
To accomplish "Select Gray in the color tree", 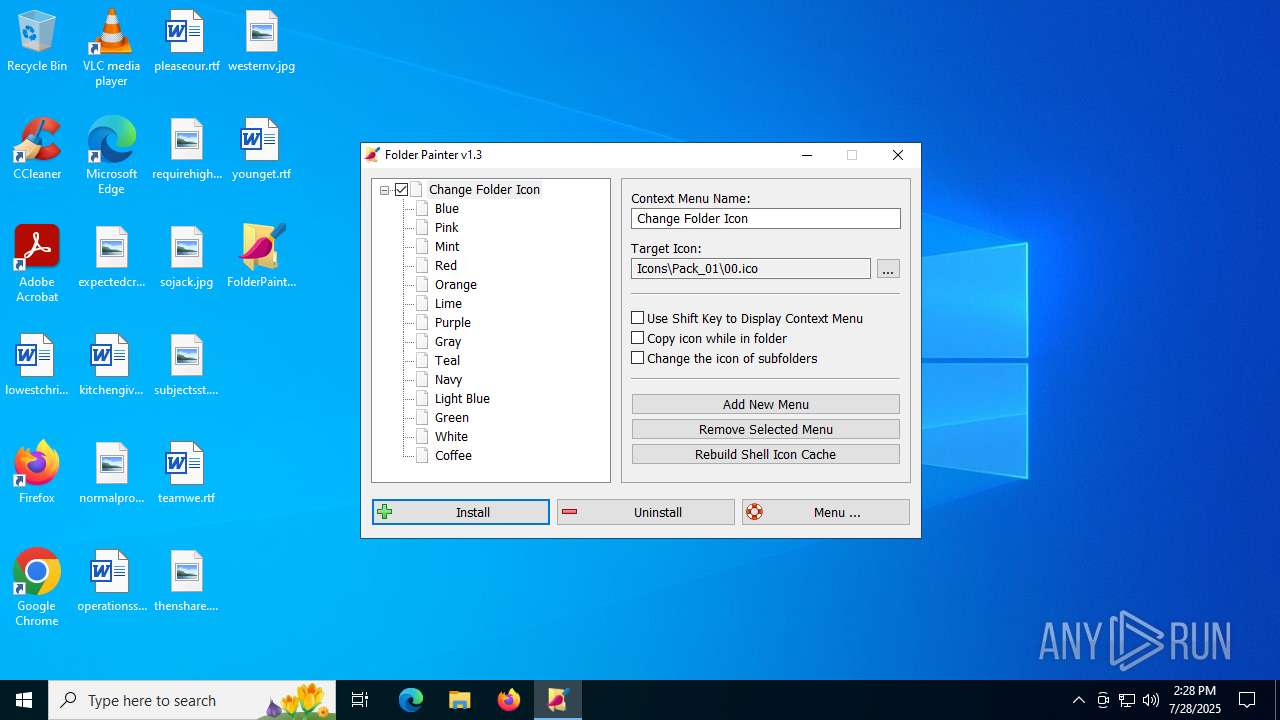I will pos(448,342).
